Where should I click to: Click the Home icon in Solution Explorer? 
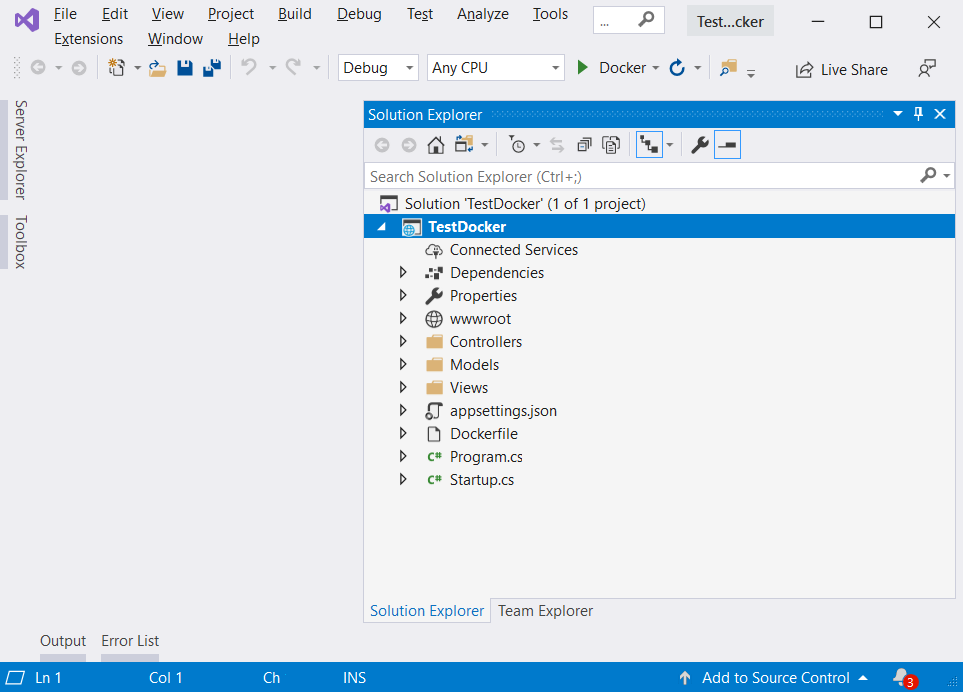pos(435,144)
